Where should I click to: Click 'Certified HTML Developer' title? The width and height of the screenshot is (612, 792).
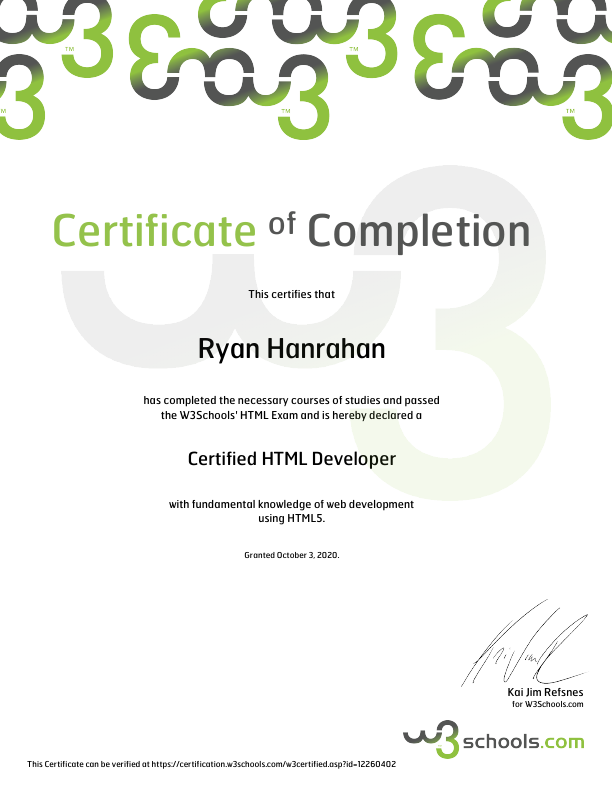[292, 459]
